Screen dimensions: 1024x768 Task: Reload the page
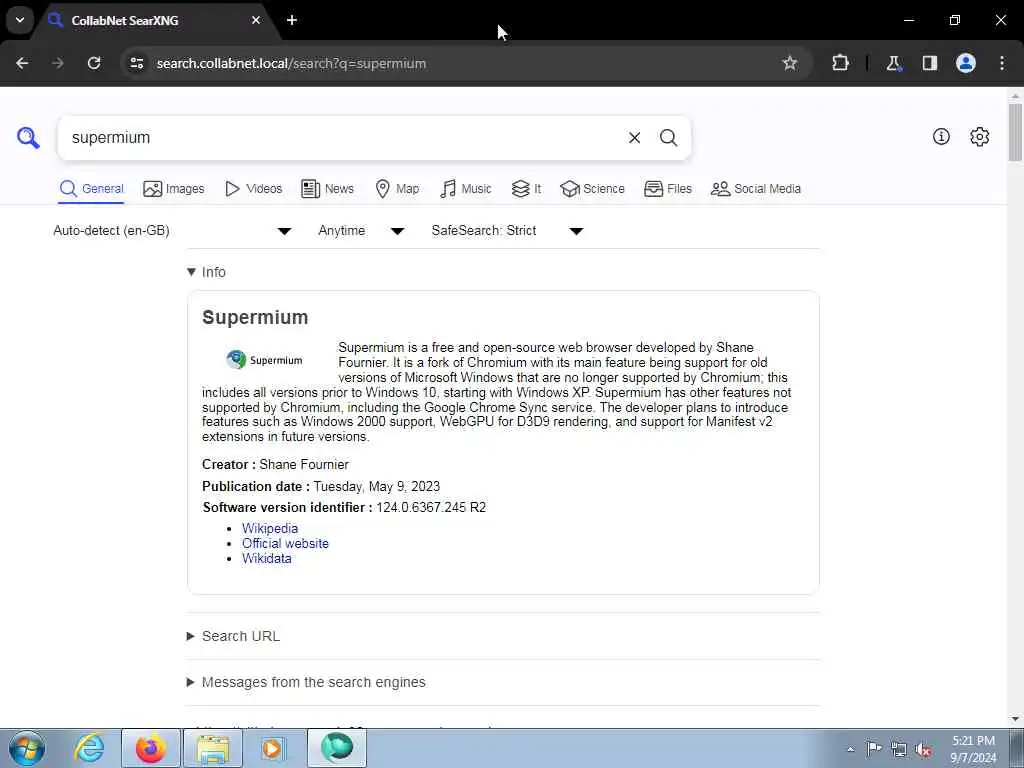click(x=94, y=63)
